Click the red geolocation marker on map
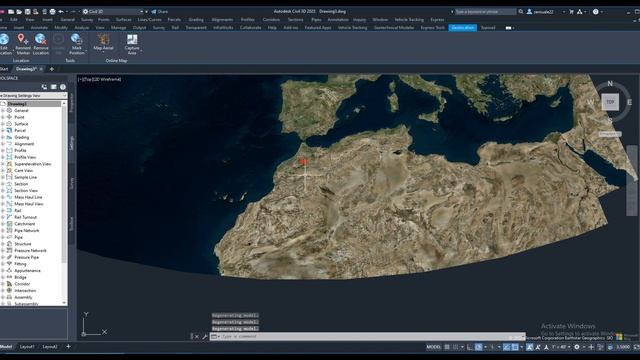The image size is (640, 360). (x=303, y=162)
